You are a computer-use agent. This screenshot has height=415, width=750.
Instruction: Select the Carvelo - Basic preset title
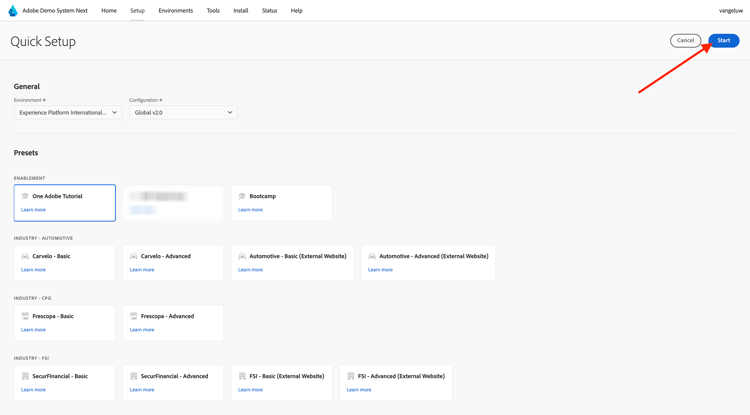51,256
